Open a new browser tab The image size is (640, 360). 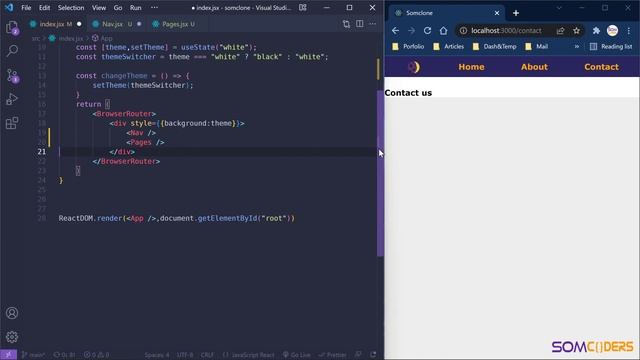pos(516,13)
